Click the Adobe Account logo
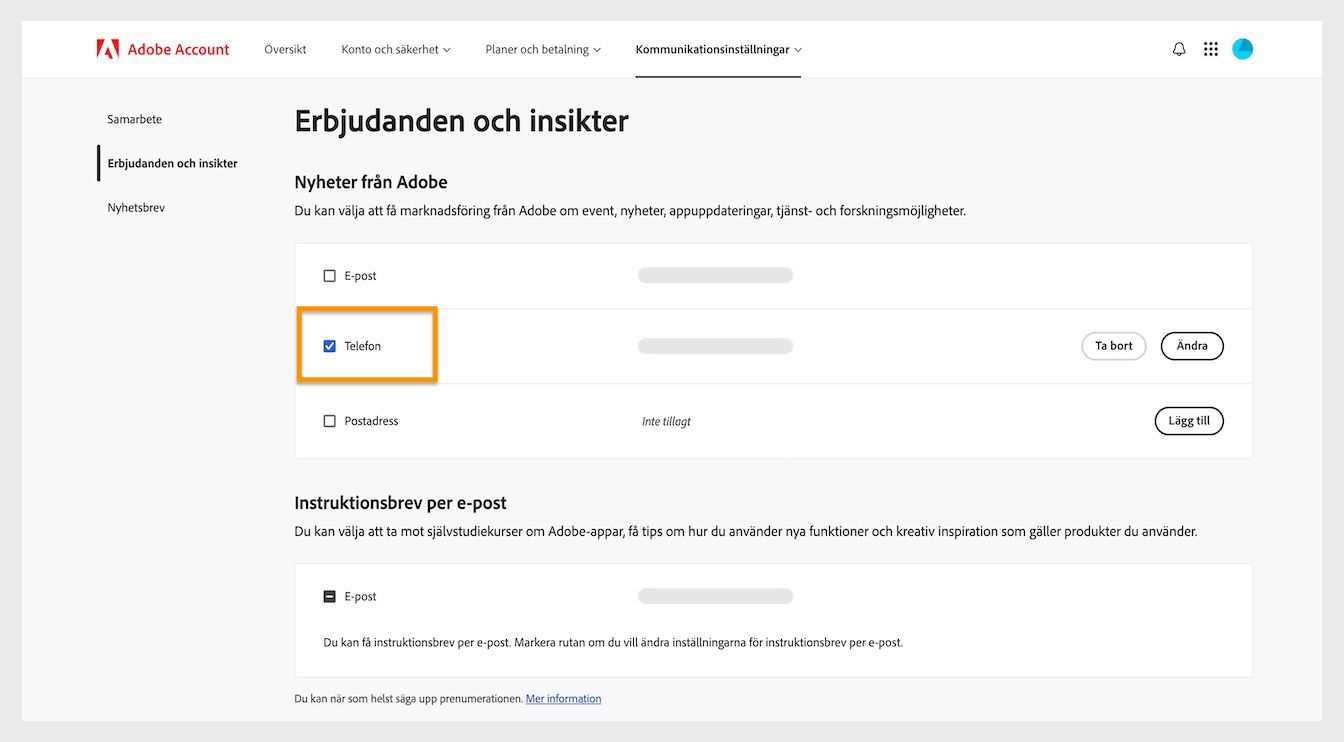 pos(162,48)
